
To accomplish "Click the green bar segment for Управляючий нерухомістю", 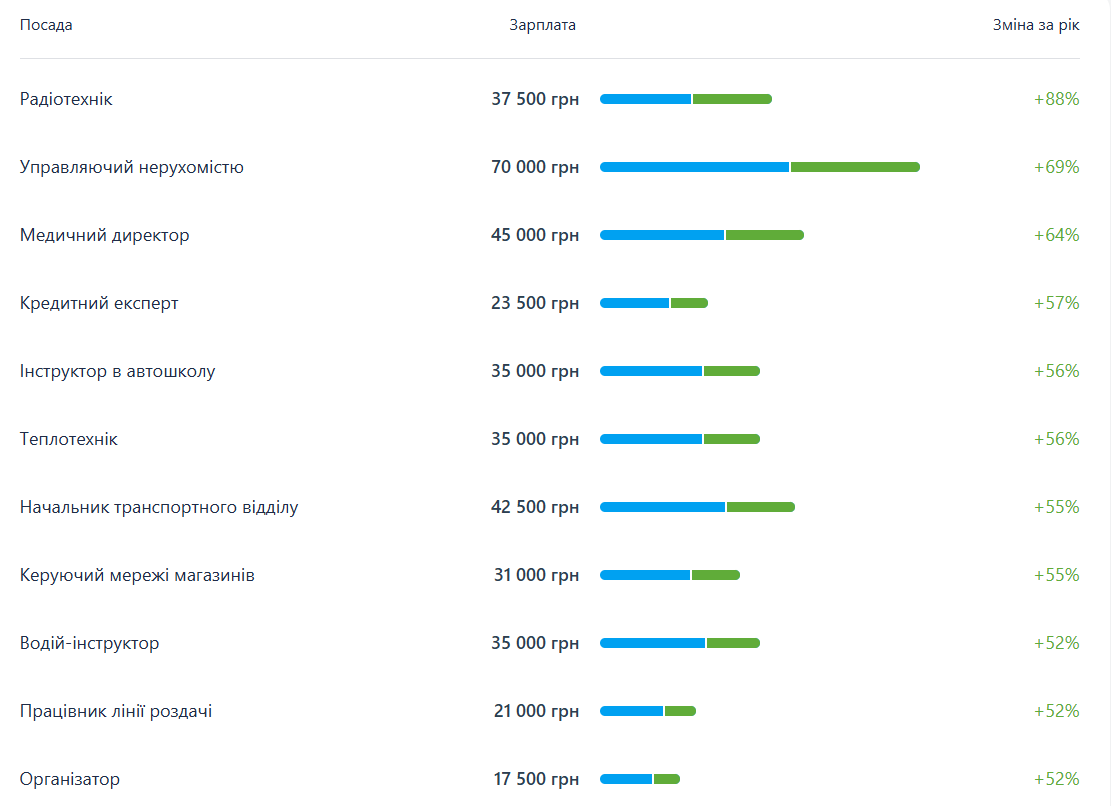I will coord(855,167).
